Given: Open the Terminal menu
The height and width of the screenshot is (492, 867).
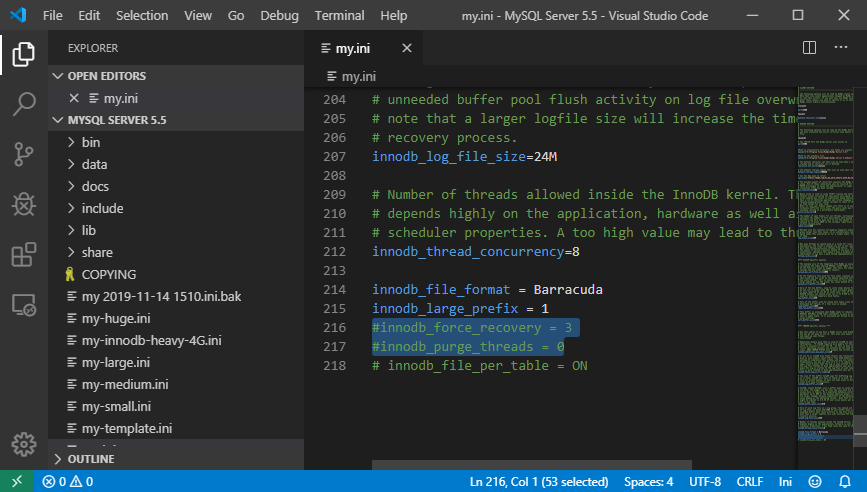Looking at the screenshot, I should [x=340, y=15].
